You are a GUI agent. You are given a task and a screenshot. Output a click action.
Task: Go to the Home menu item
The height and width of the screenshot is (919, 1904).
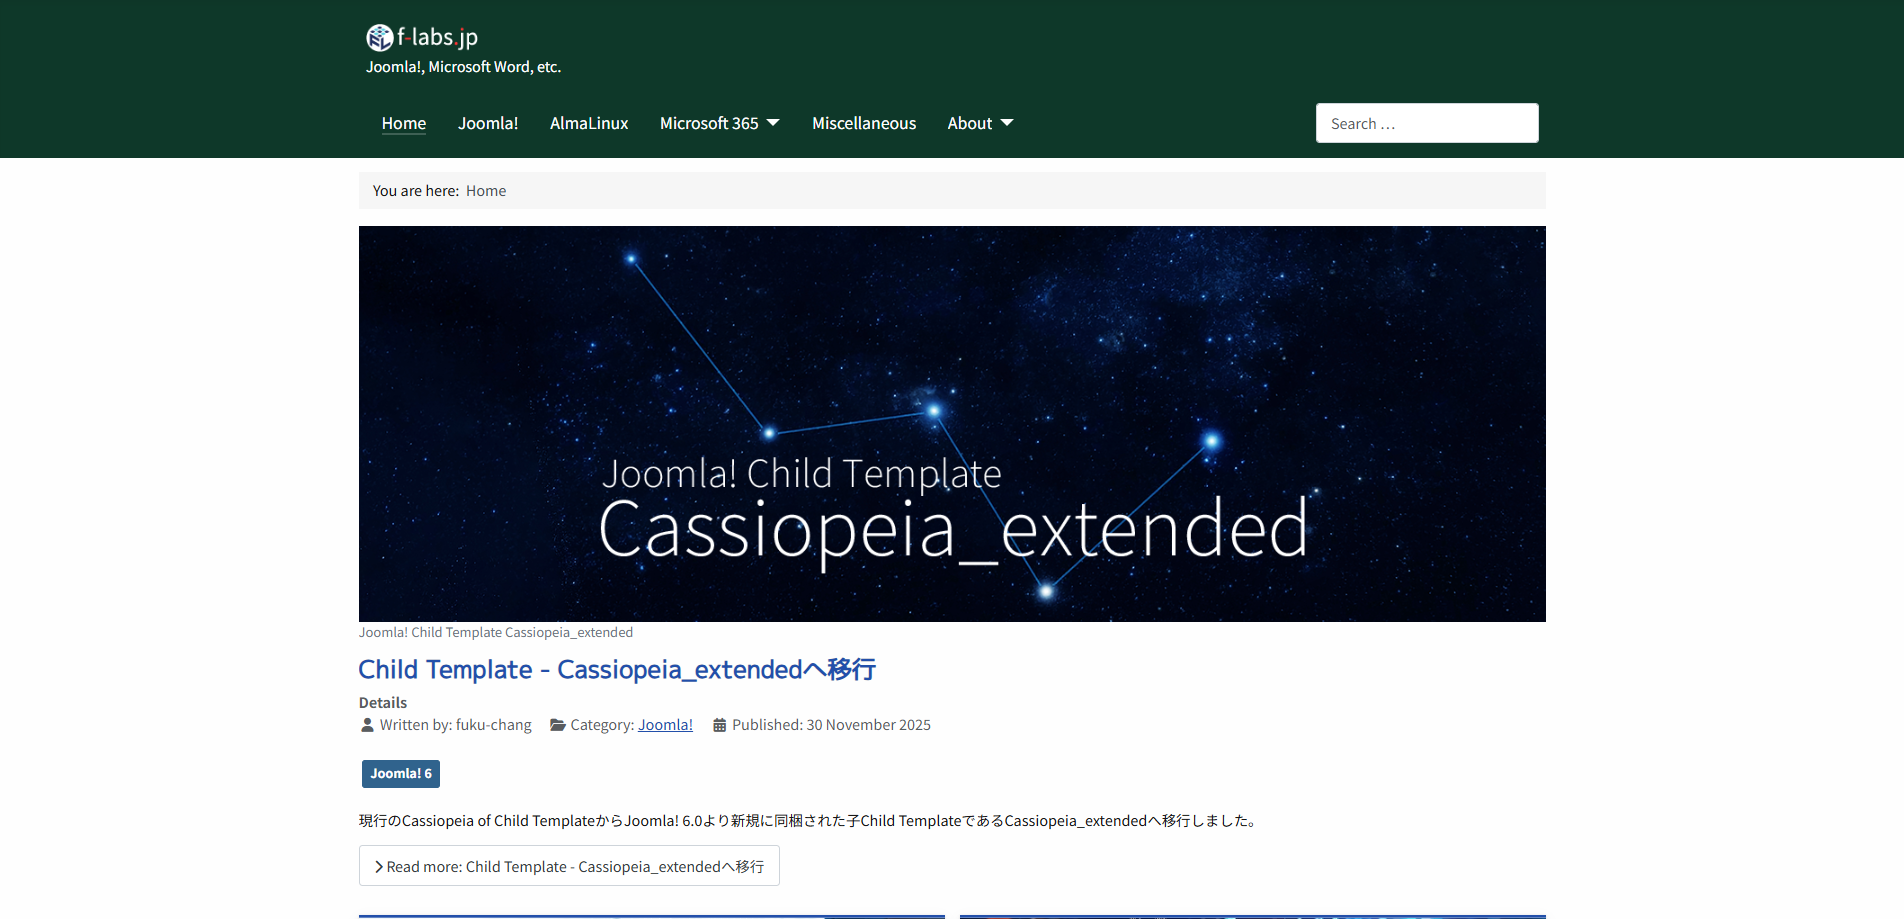(x=403, y=123)
